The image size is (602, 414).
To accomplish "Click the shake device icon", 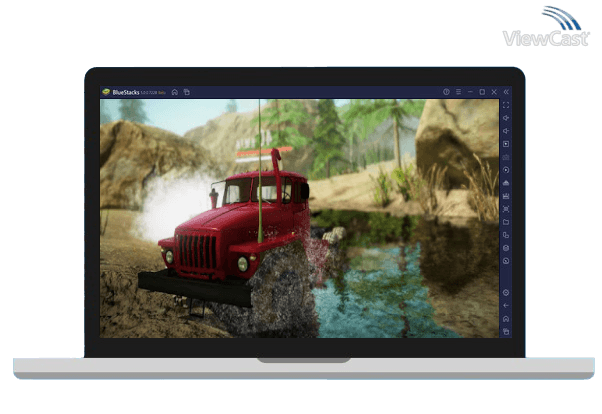I will pos(506,248).
